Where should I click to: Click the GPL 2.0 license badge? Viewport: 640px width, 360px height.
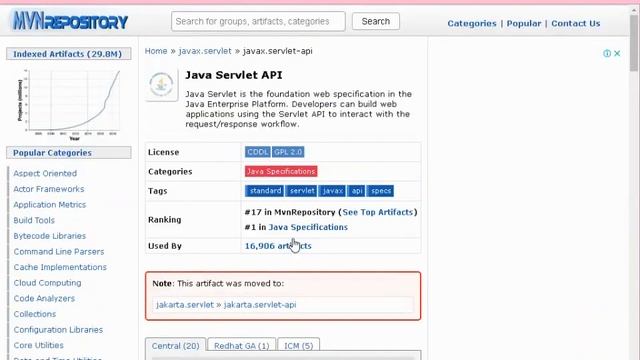point(288,152)
